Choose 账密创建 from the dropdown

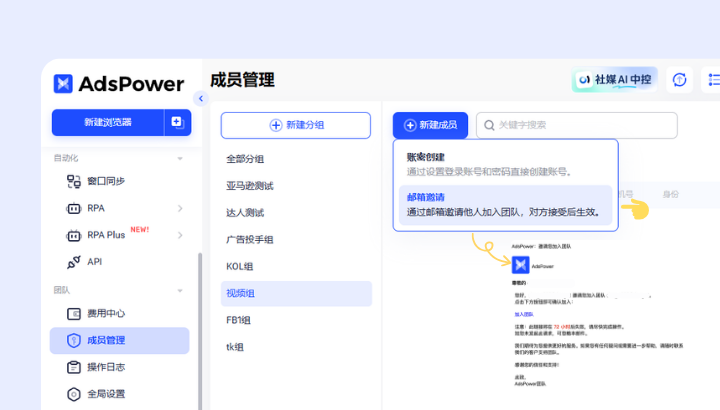point(506,164)
